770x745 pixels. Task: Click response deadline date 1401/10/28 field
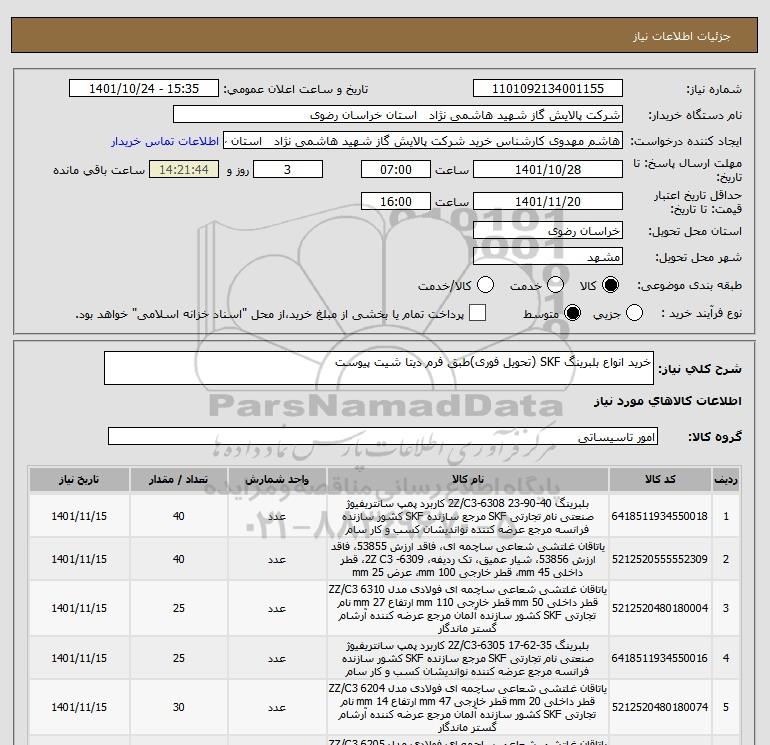coord(546,169)
